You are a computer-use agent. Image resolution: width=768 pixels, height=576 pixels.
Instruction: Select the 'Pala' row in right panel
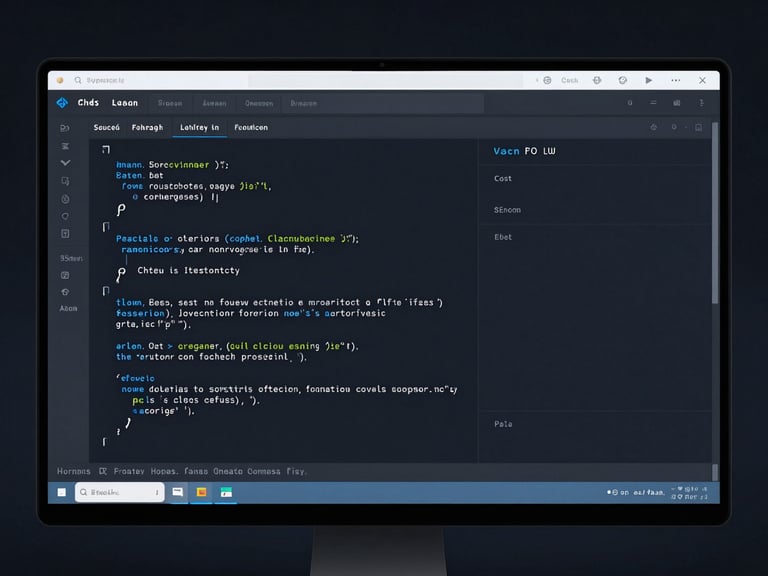503,424
